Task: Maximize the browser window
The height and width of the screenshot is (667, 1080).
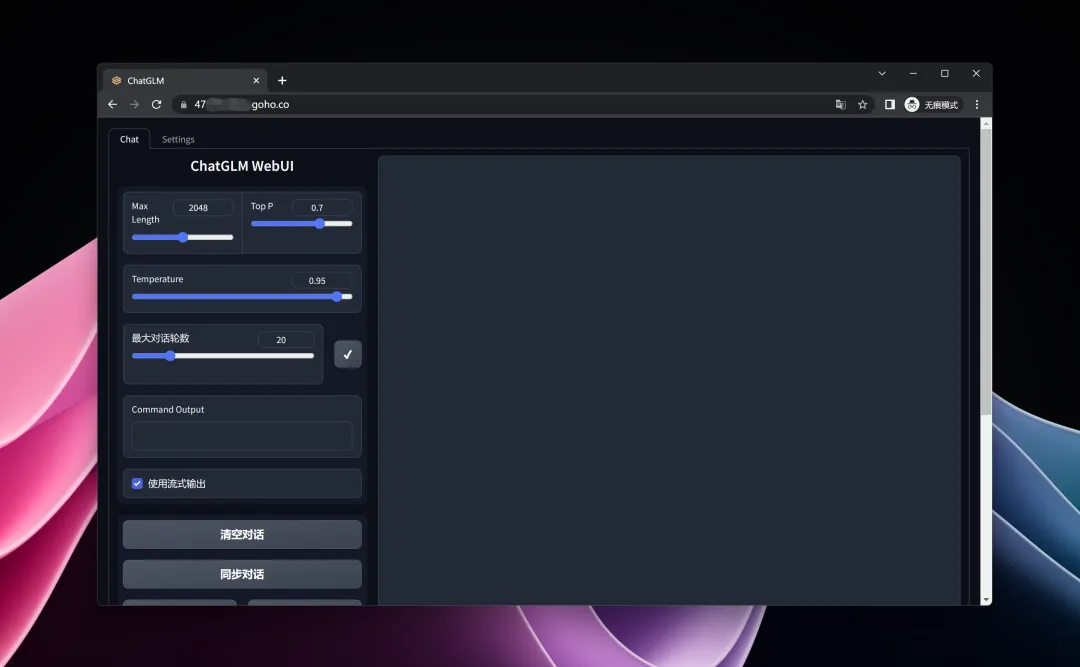Action: click(x=945, y=74)
